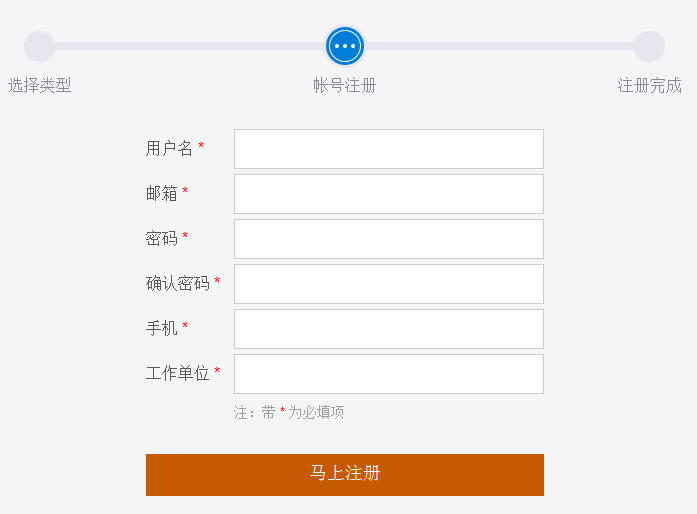Click into the 邮箱 text box

pyautogui.click(x=388, y=194)
